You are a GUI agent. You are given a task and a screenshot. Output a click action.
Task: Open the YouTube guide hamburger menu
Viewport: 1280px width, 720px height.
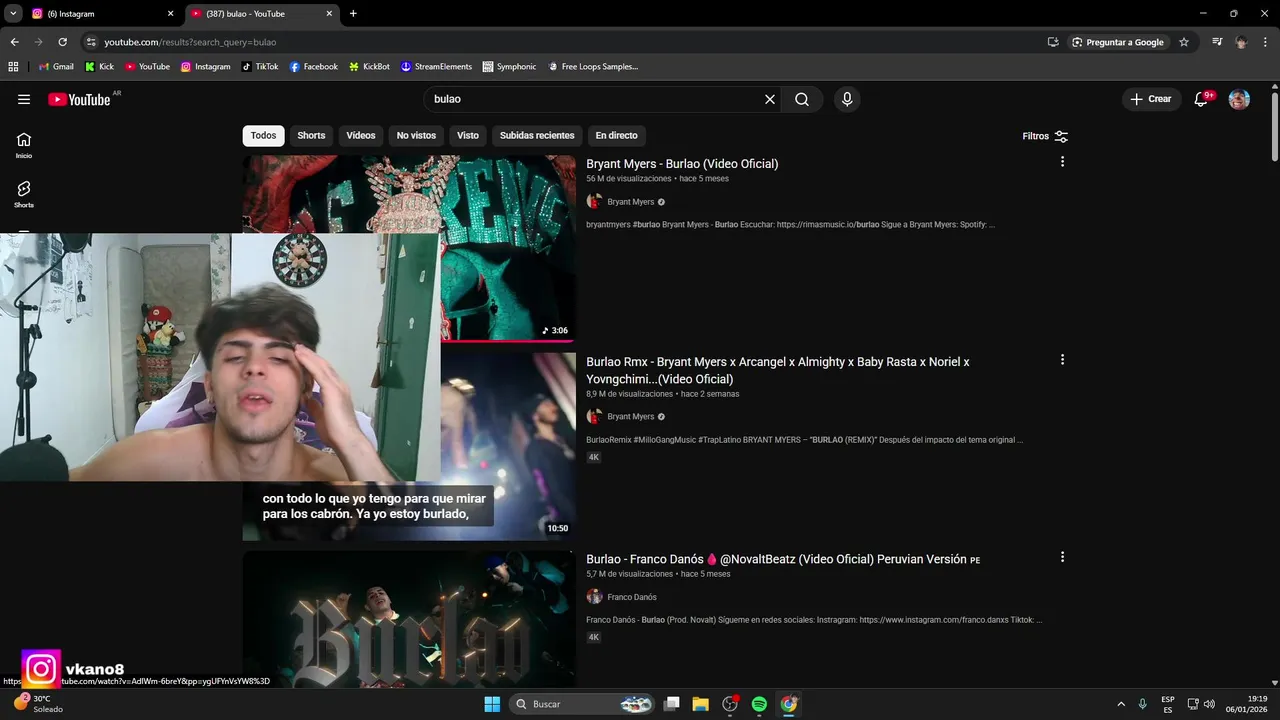point(24,99)
